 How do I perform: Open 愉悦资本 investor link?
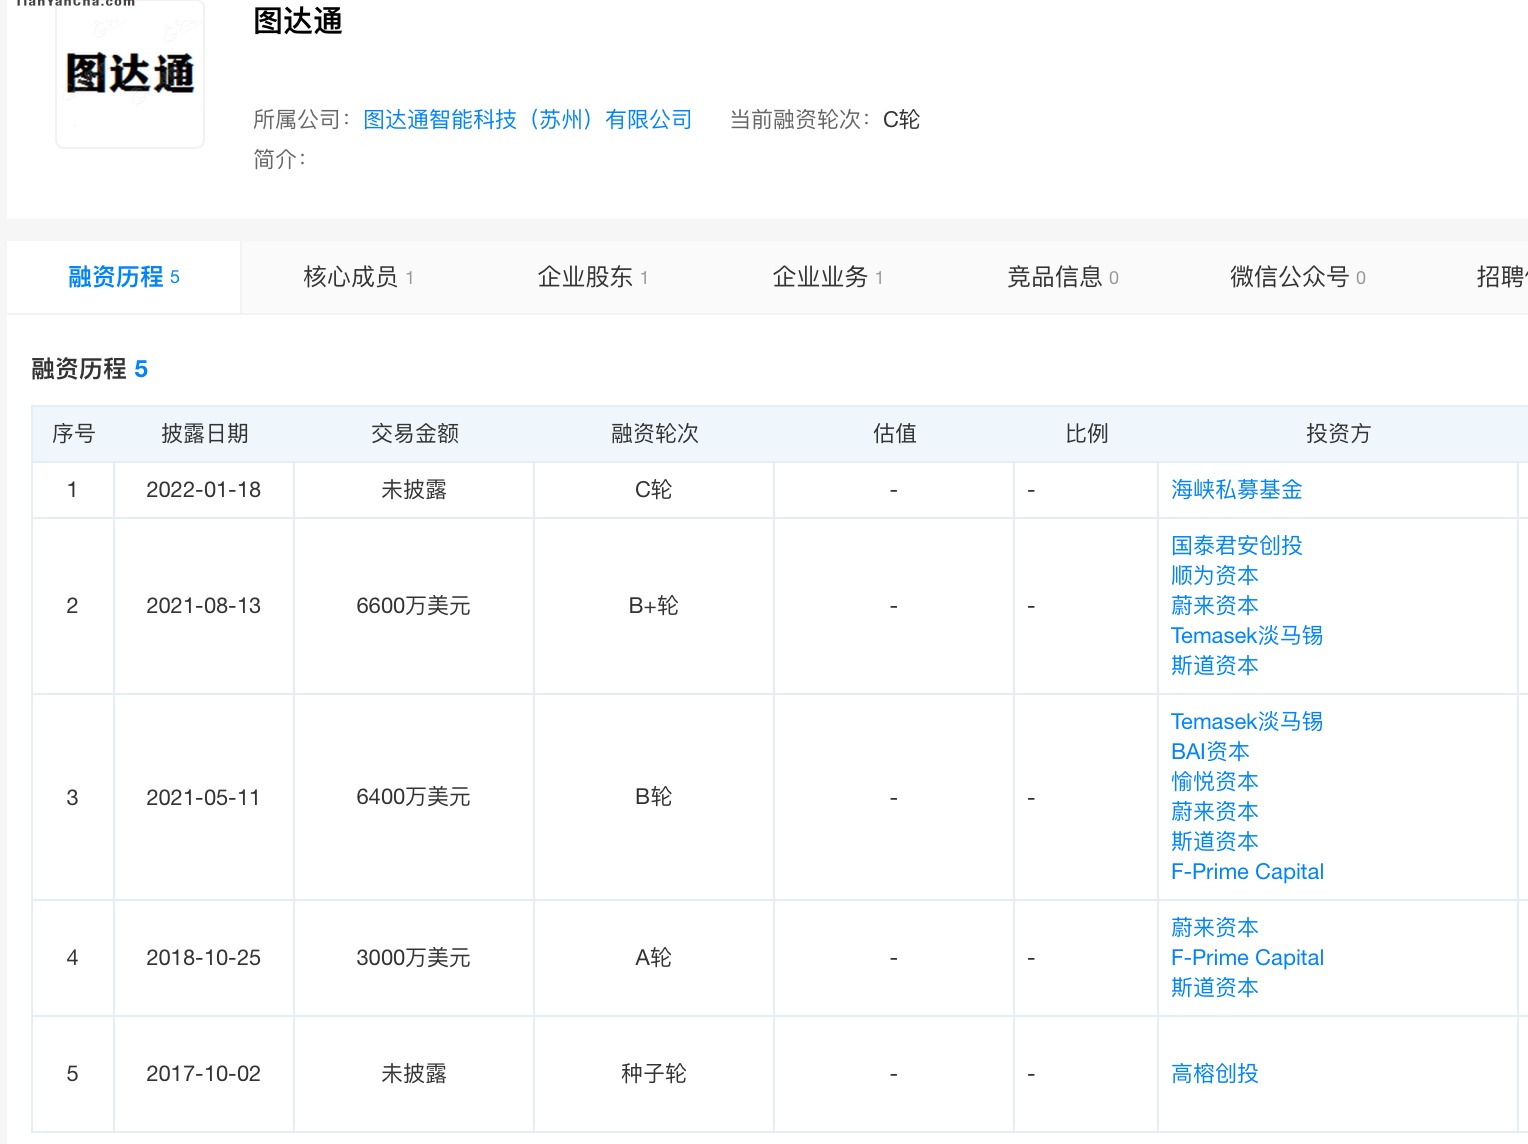tap(1214, 782)
